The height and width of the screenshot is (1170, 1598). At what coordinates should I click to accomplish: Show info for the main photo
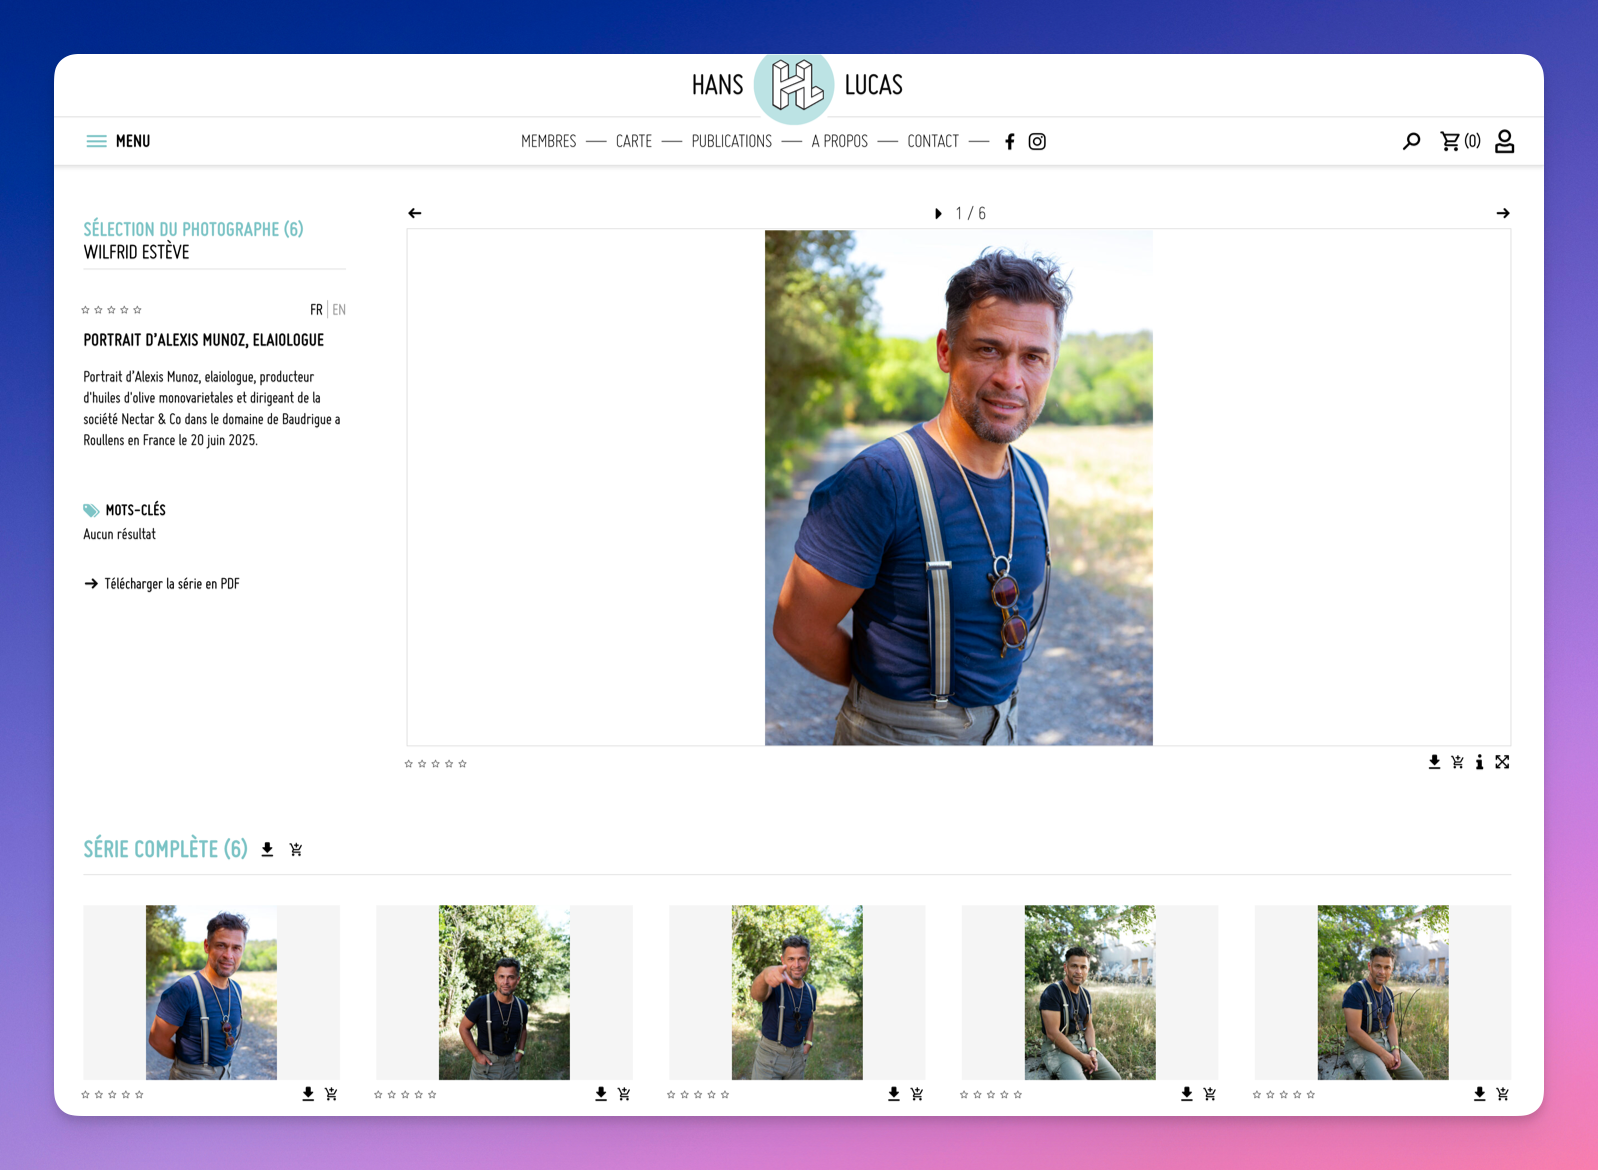coord(1479,762)
